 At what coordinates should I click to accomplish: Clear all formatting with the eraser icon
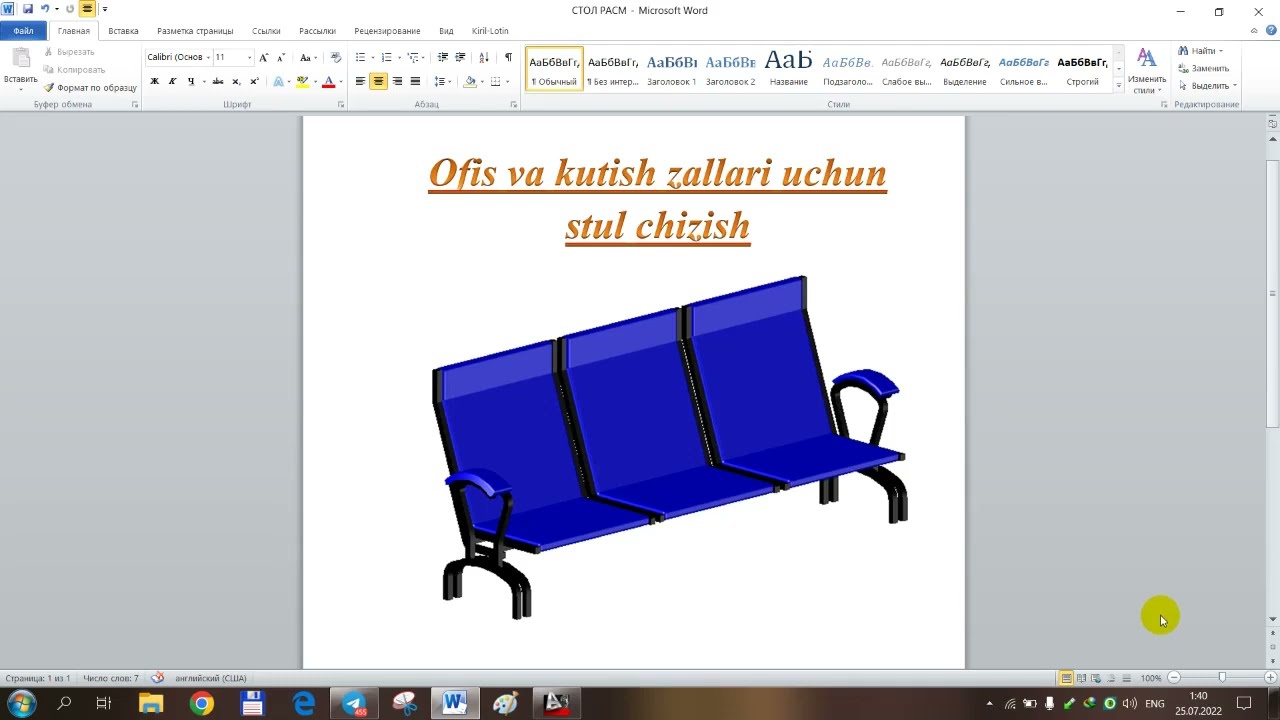point(336,58)
